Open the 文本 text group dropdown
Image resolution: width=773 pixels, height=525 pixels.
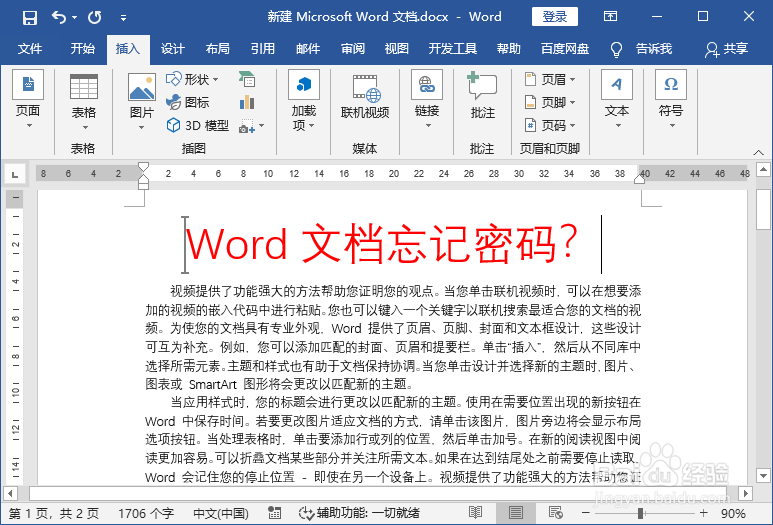click(x=617, y=100)
